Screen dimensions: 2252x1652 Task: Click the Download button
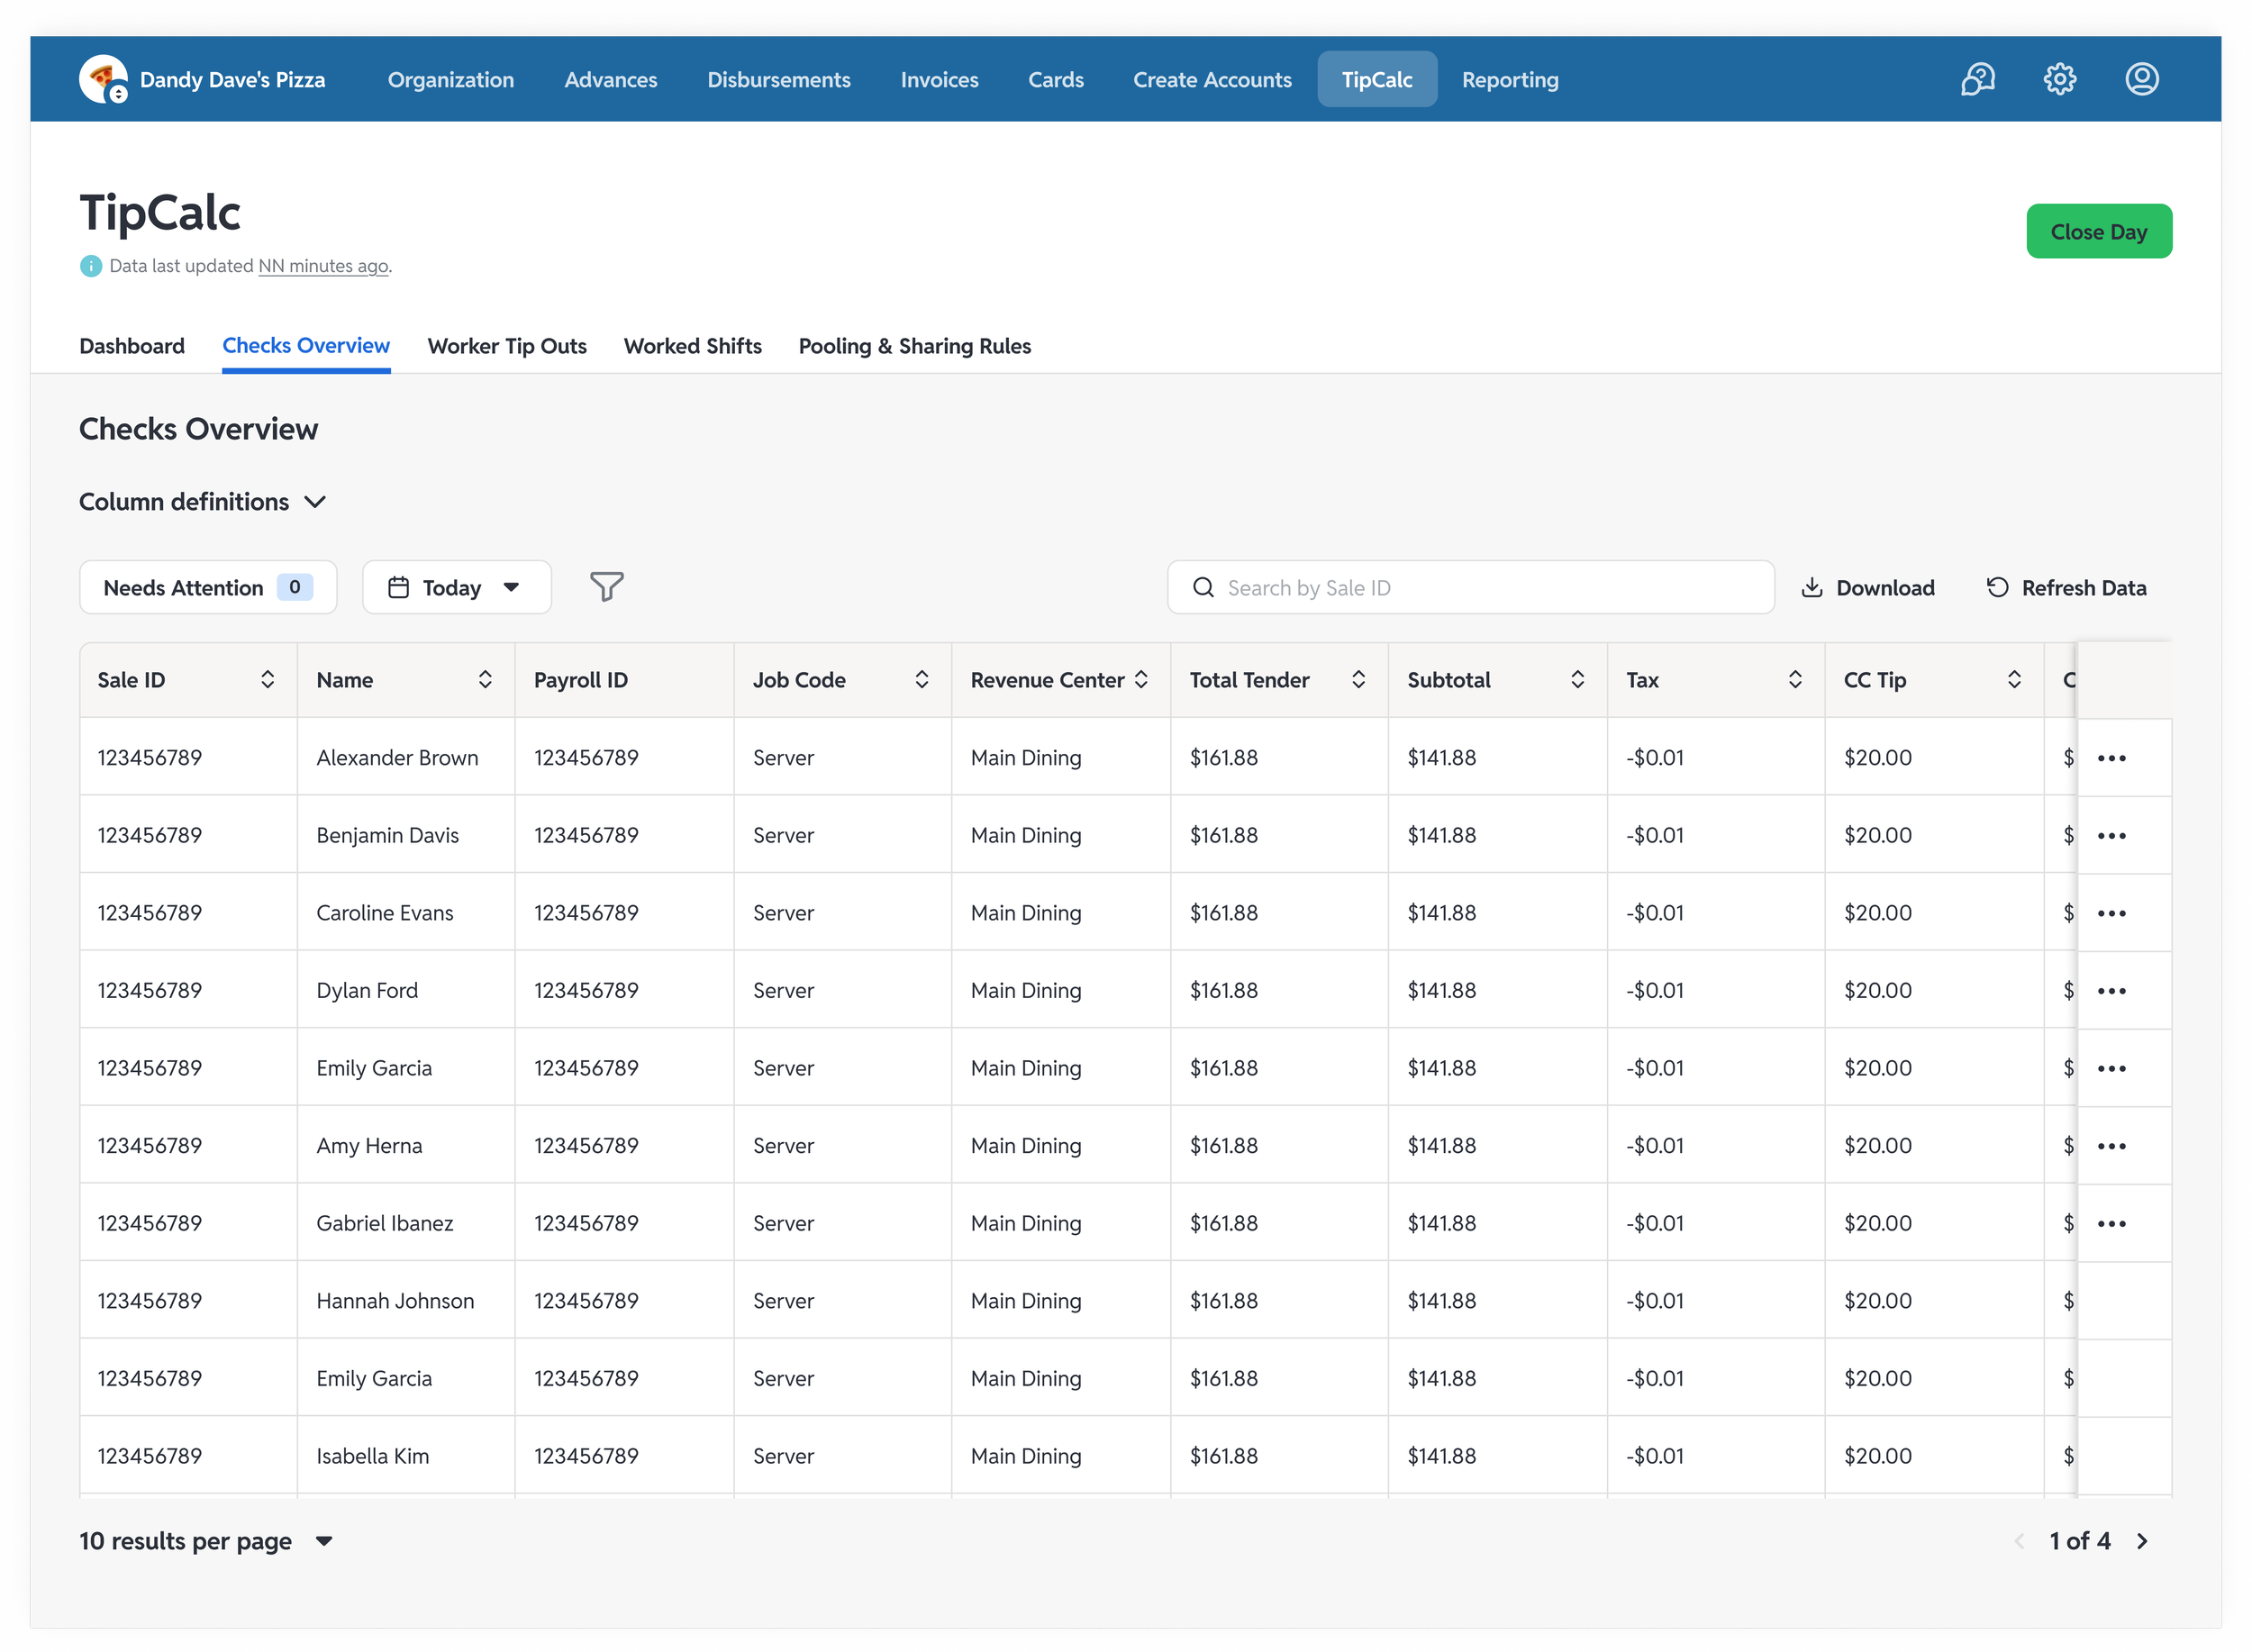coord(1867,588)
